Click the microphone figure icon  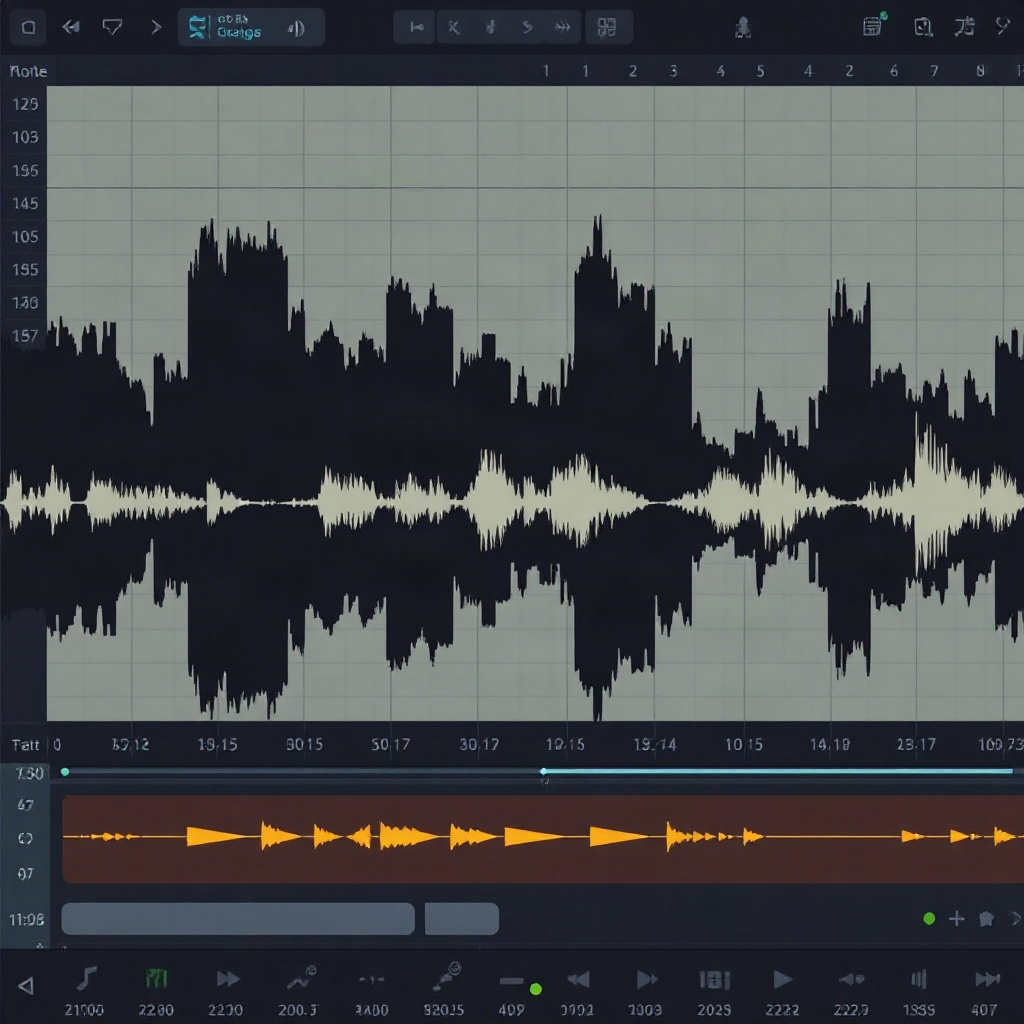point(743,27)
